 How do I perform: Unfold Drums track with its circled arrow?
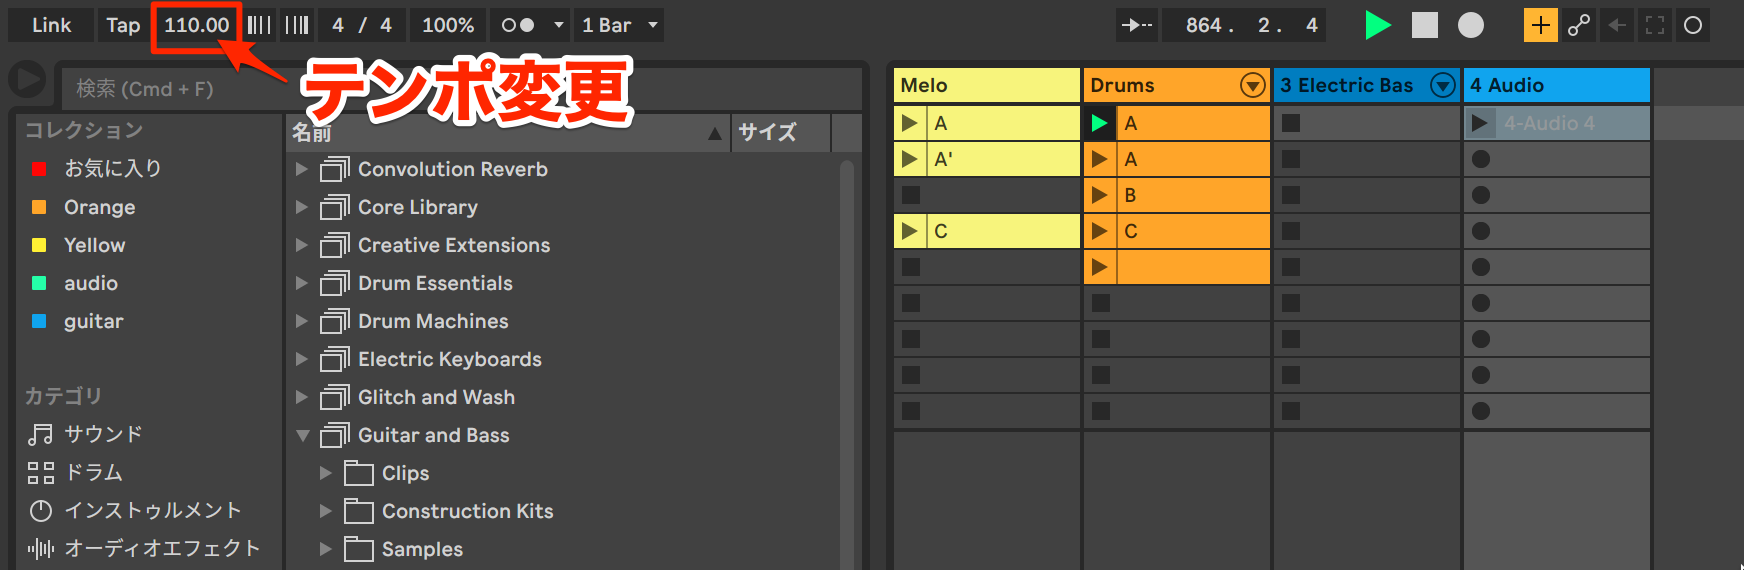(x=1252, y=85)
